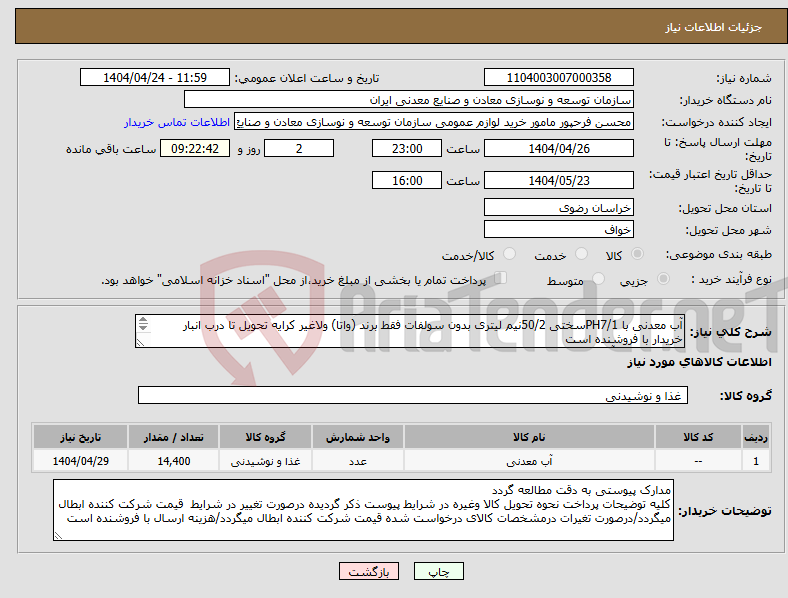Screen dimensions: 788x598
Task: Click the goods group field غذا و نوشیدنی
Action: [413, 395]
